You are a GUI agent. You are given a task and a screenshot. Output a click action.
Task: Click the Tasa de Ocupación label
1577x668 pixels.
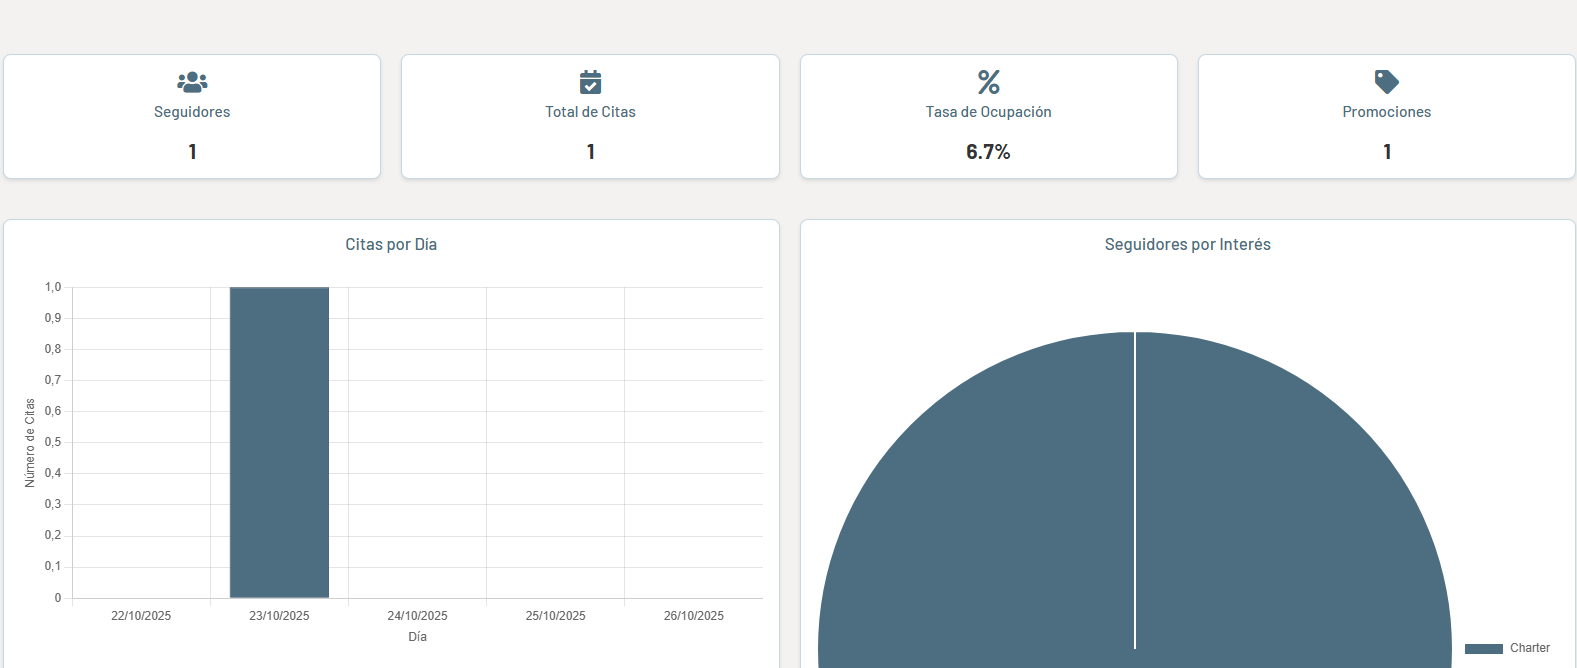coord(989,112)
